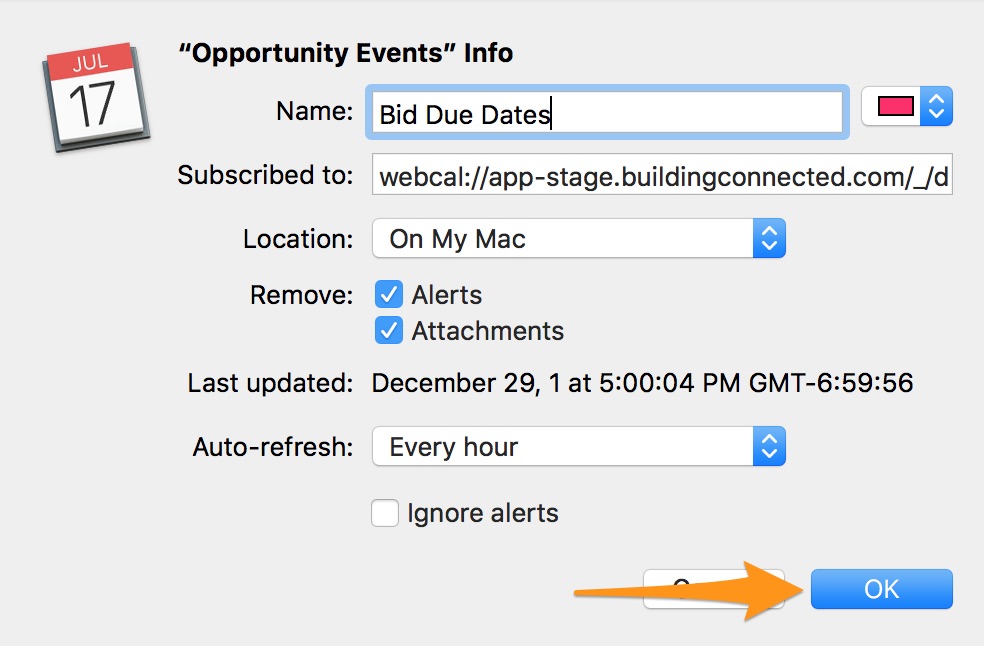
Task: Click the Subscribed to webcal URL field
Action: point(661,177)
